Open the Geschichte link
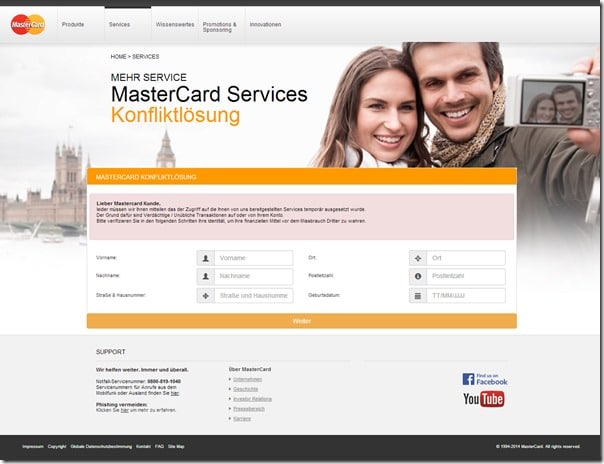Screen dimensions: 604x464 point(245,389)
